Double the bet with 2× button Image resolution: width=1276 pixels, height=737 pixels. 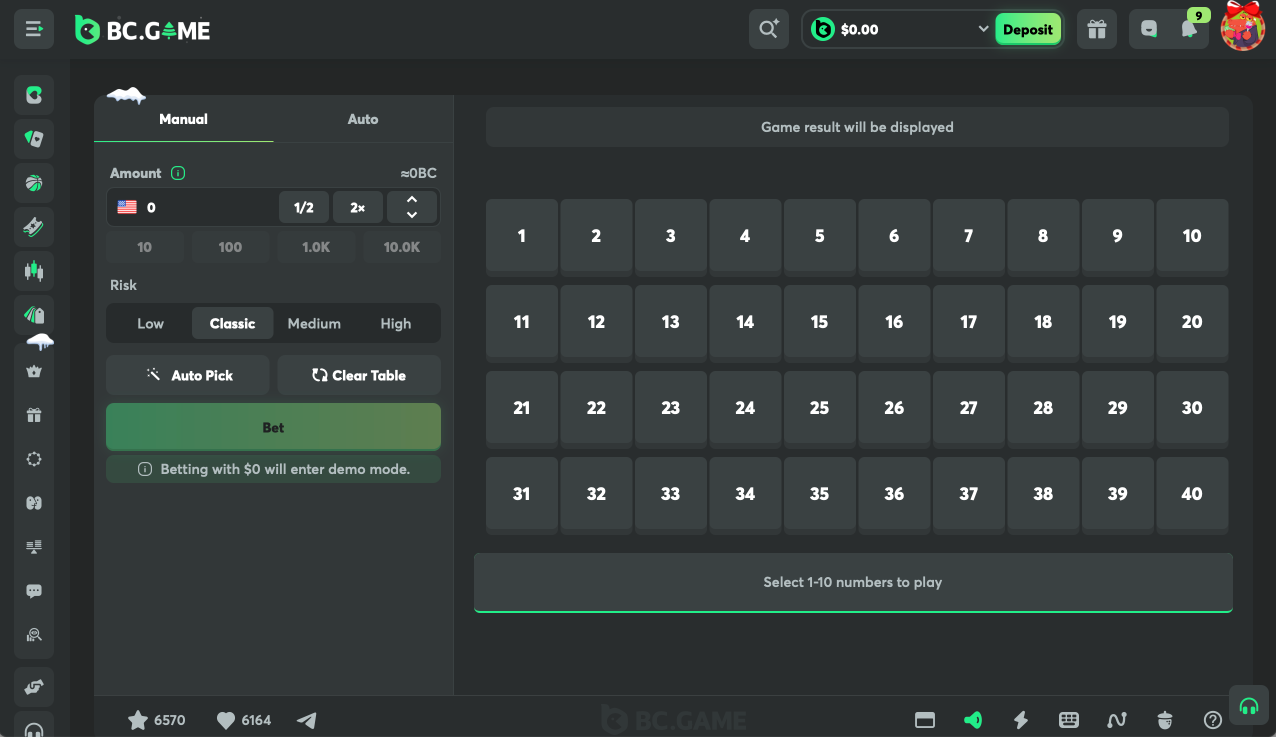358,207
